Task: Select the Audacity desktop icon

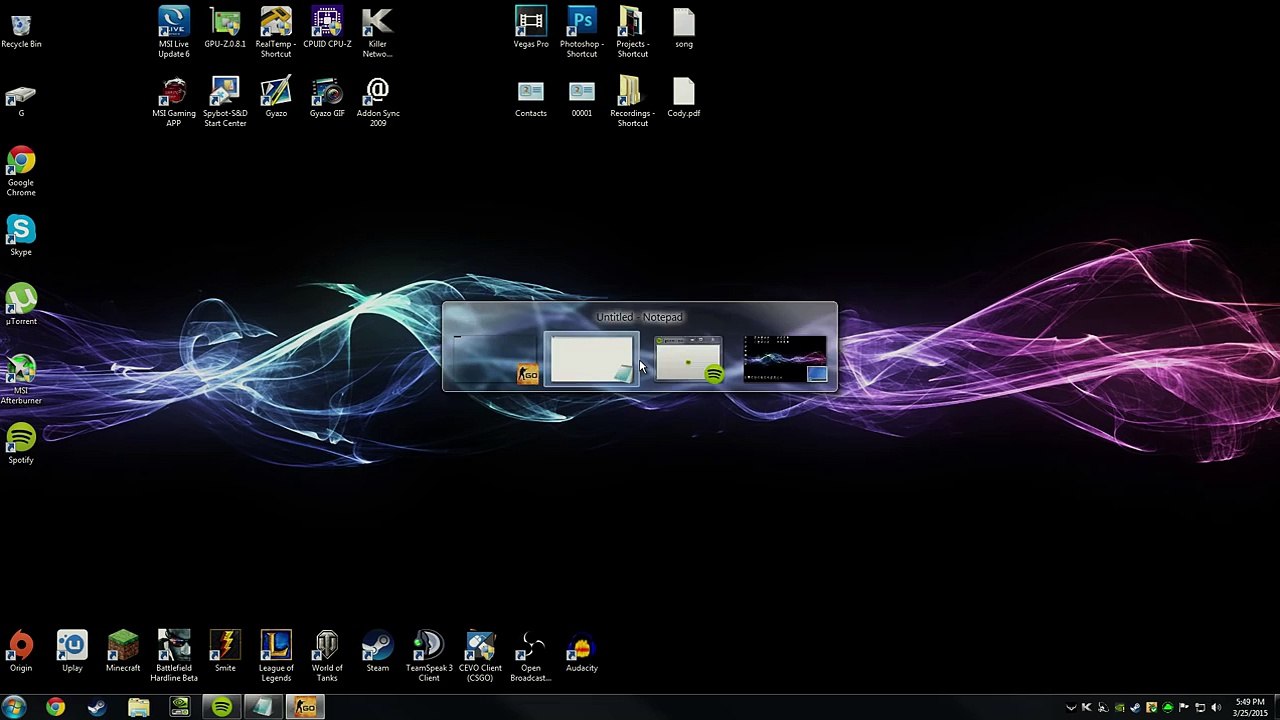Action: pos(582,652)
